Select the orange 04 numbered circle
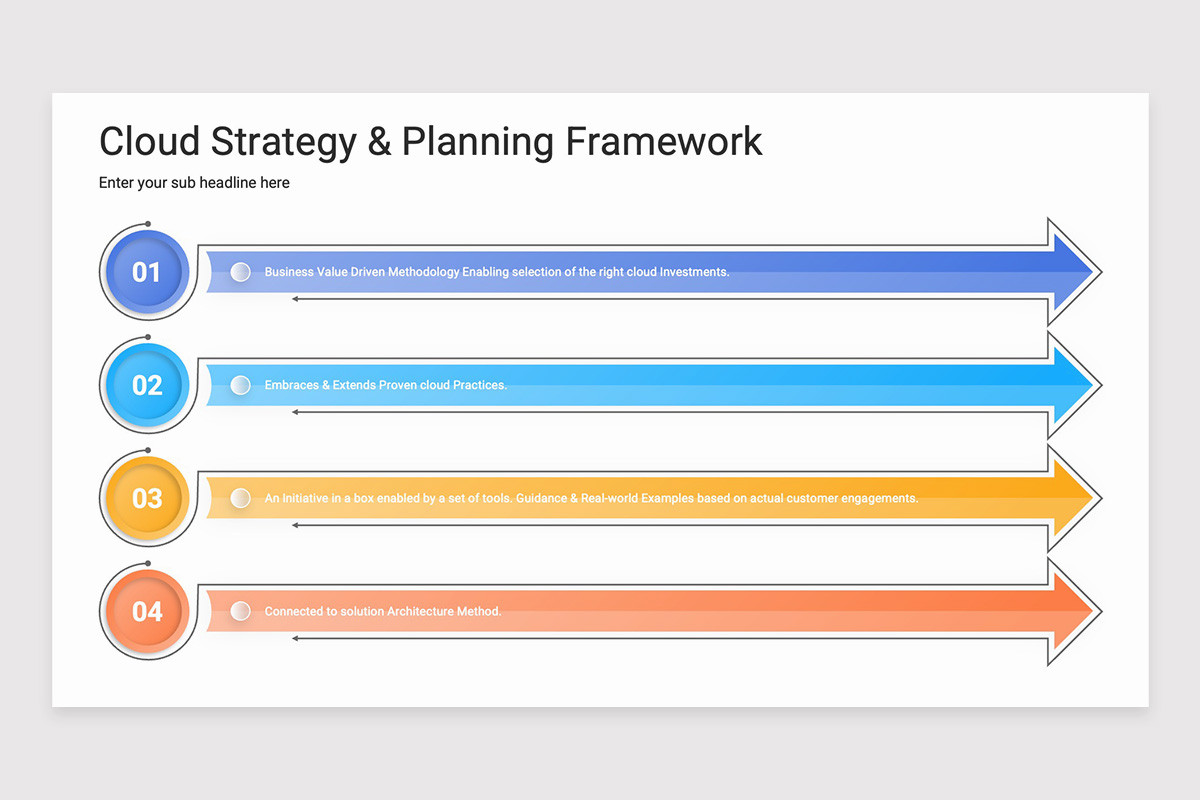The height and width of the screenshot is (800, 1200). [x=147, y=611]
